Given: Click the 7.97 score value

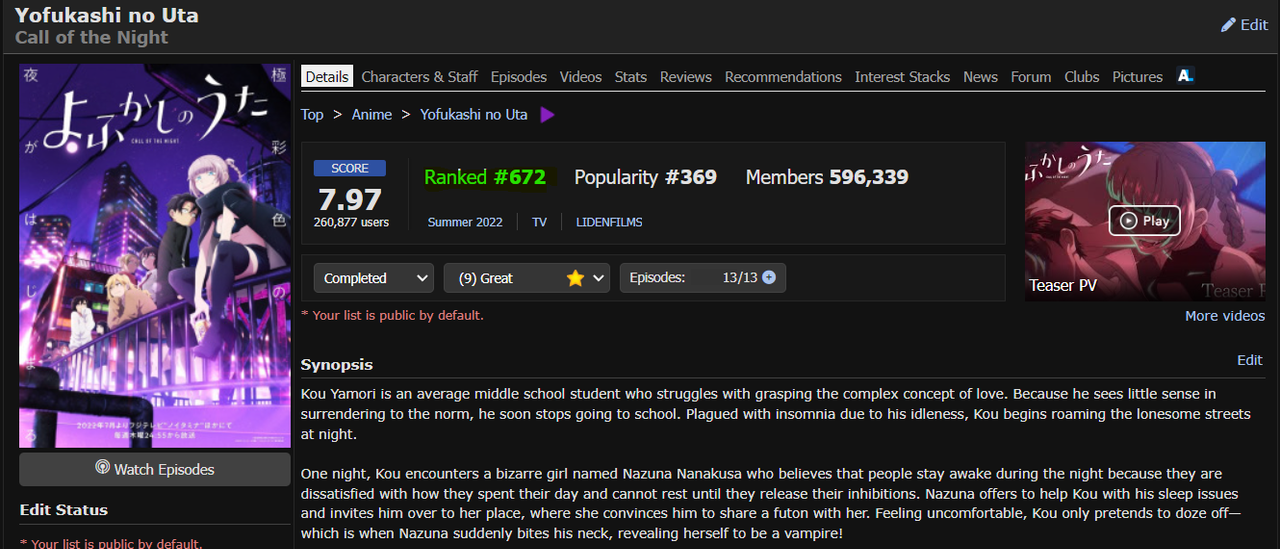Looking at the screenshot, I should pos(350,198).
